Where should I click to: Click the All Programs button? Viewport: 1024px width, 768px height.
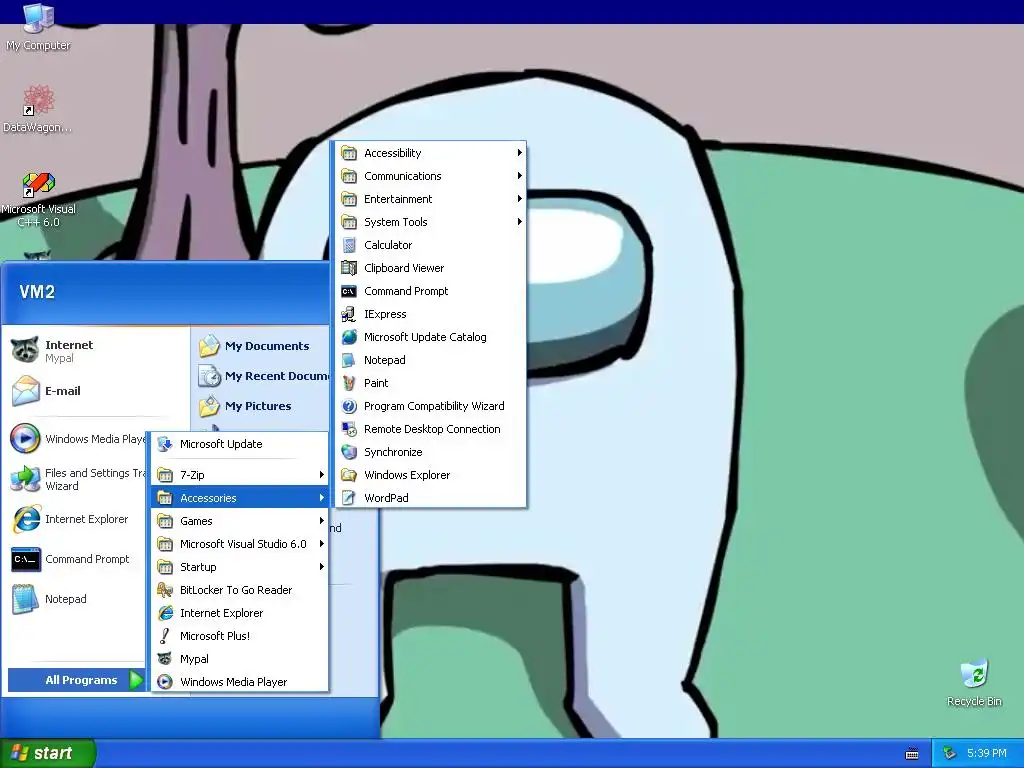click(x=76, y=680)
